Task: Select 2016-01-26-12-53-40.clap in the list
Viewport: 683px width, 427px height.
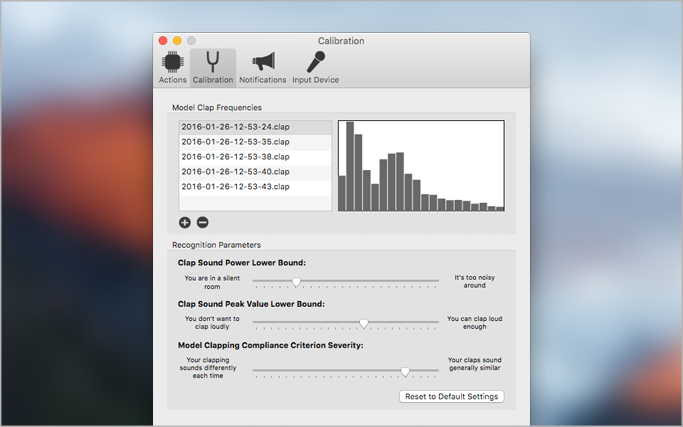Action: click(x=255, y=172)
